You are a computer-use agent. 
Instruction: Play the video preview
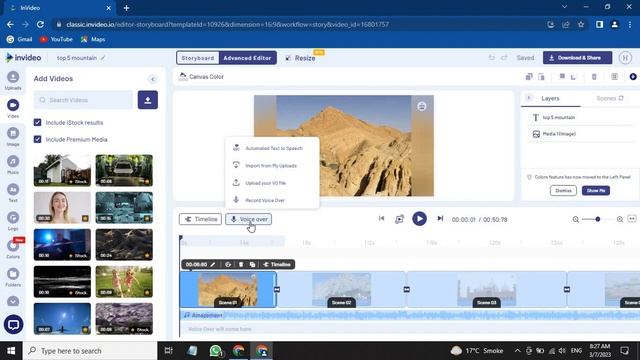(x=419, y=219)
